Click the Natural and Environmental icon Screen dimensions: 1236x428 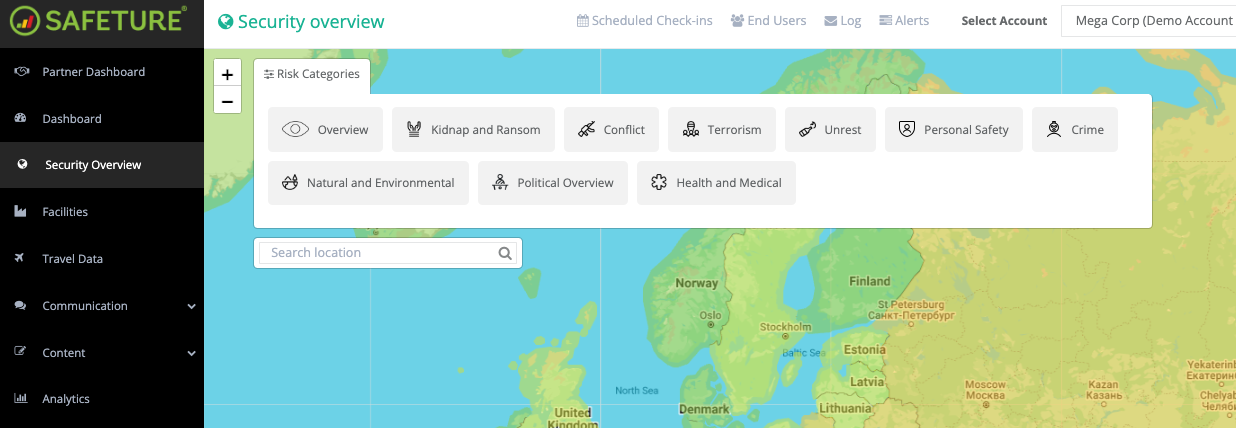[x=290, y=183]
